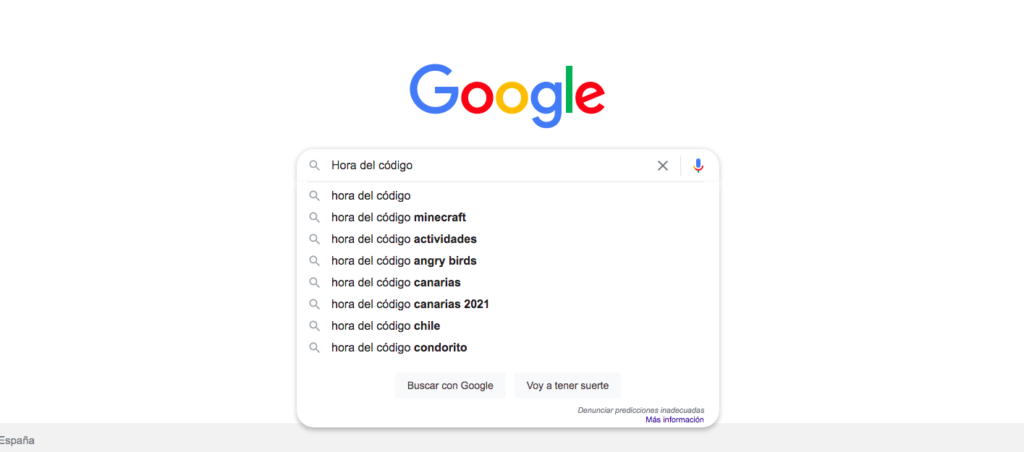Click the search magnifier icon in the search box
The image size is (1024, 452).
tap(314, 166)
